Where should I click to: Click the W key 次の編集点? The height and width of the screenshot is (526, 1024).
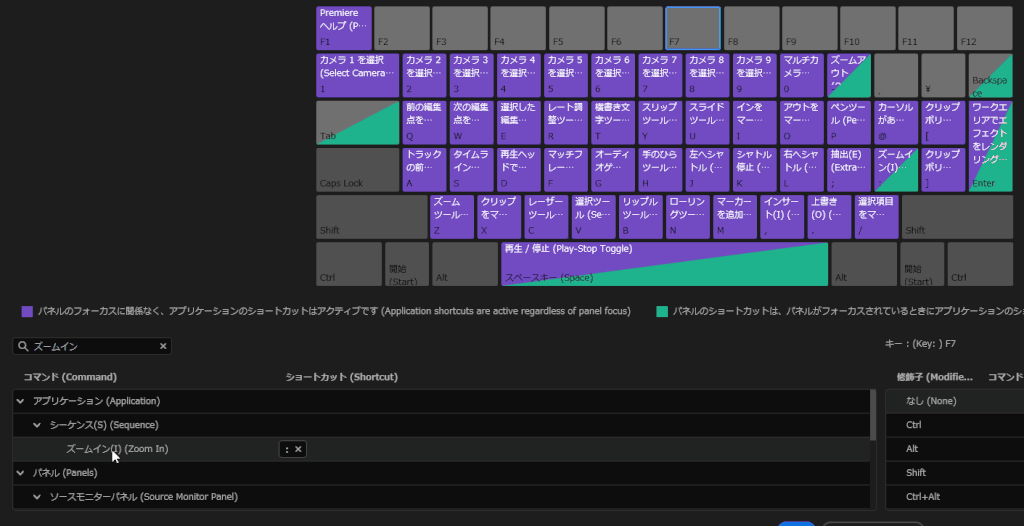472,123
